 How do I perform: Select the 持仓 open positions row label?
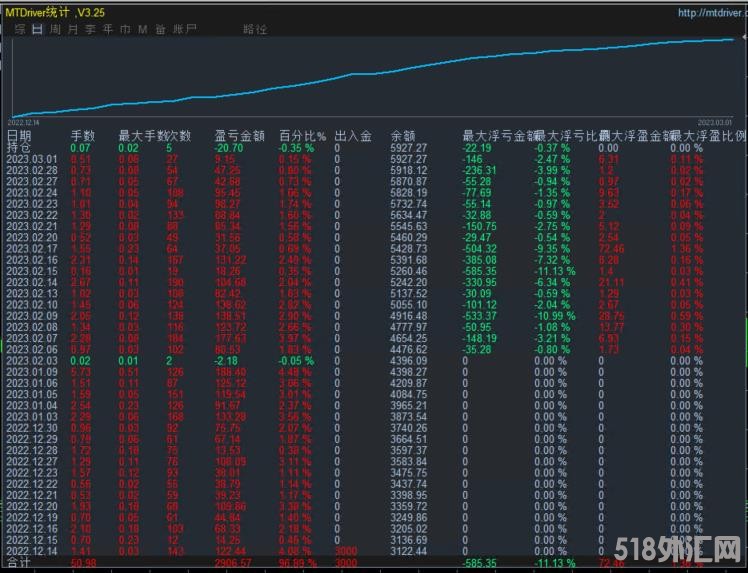[x=19, y=148]
